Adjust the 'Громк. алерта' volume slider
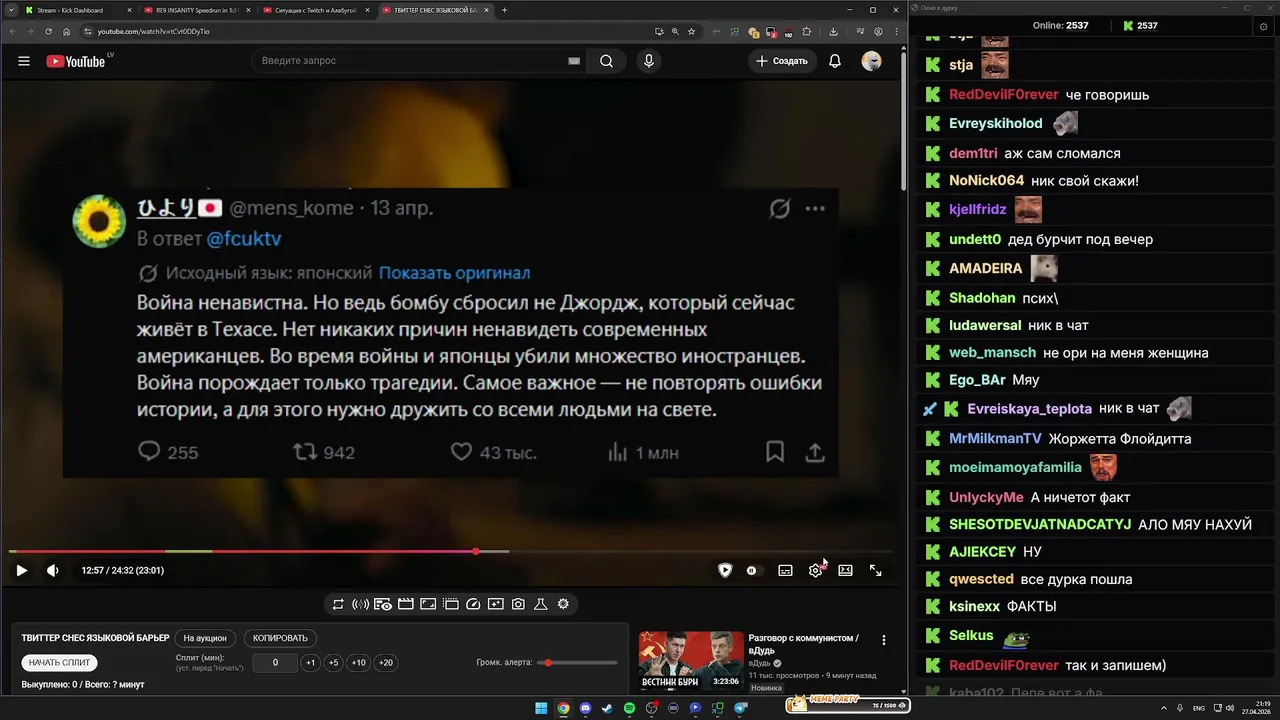Viewport: 1280px width, 720px height. coord(577,663)
